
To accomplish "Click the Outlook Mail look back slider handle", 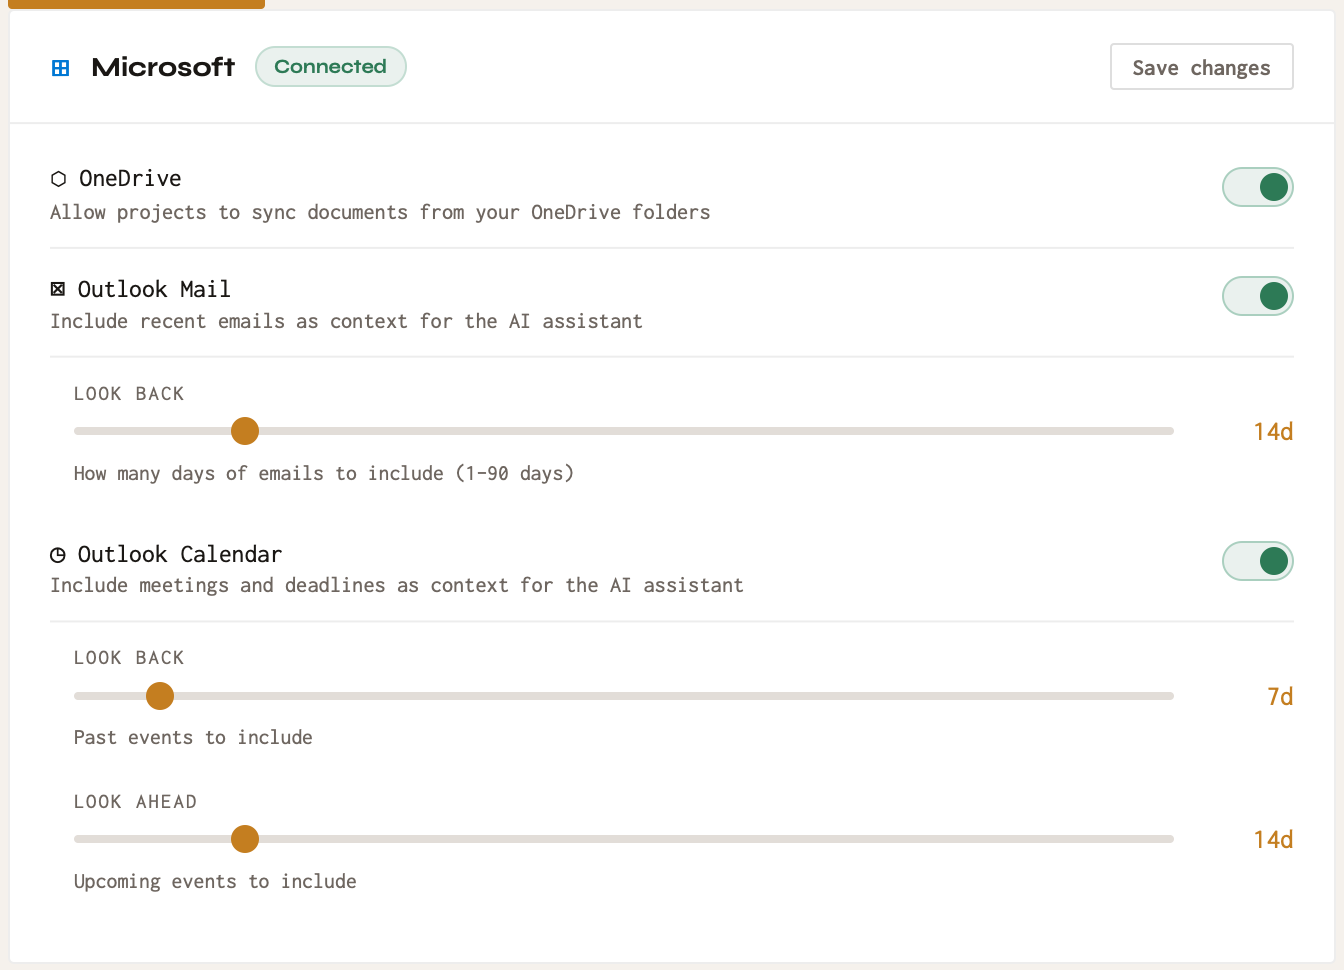I will (x=245, y=431).
